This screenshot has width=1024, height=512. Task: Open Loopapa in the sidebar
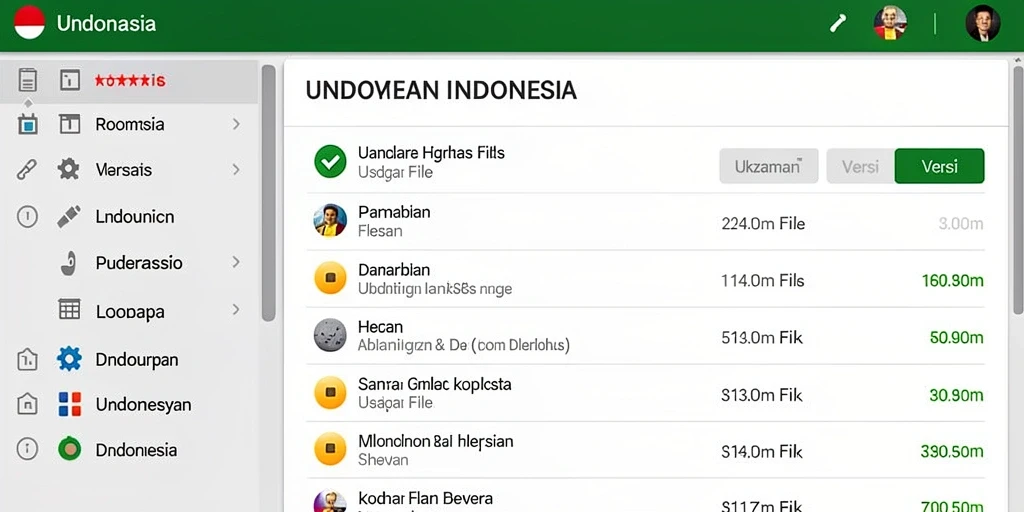point(129,310)
